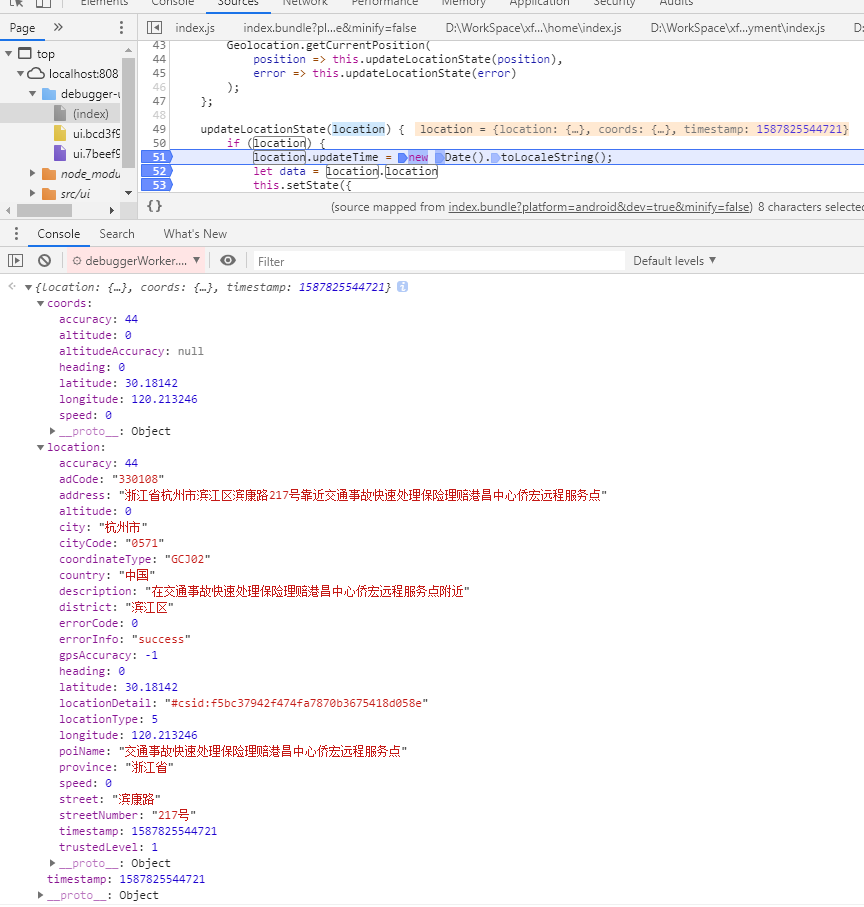Open the yment\index.js editor tab
Viewport: 864px width, 907px height.
pyautogui.click(x=737, y=28)
